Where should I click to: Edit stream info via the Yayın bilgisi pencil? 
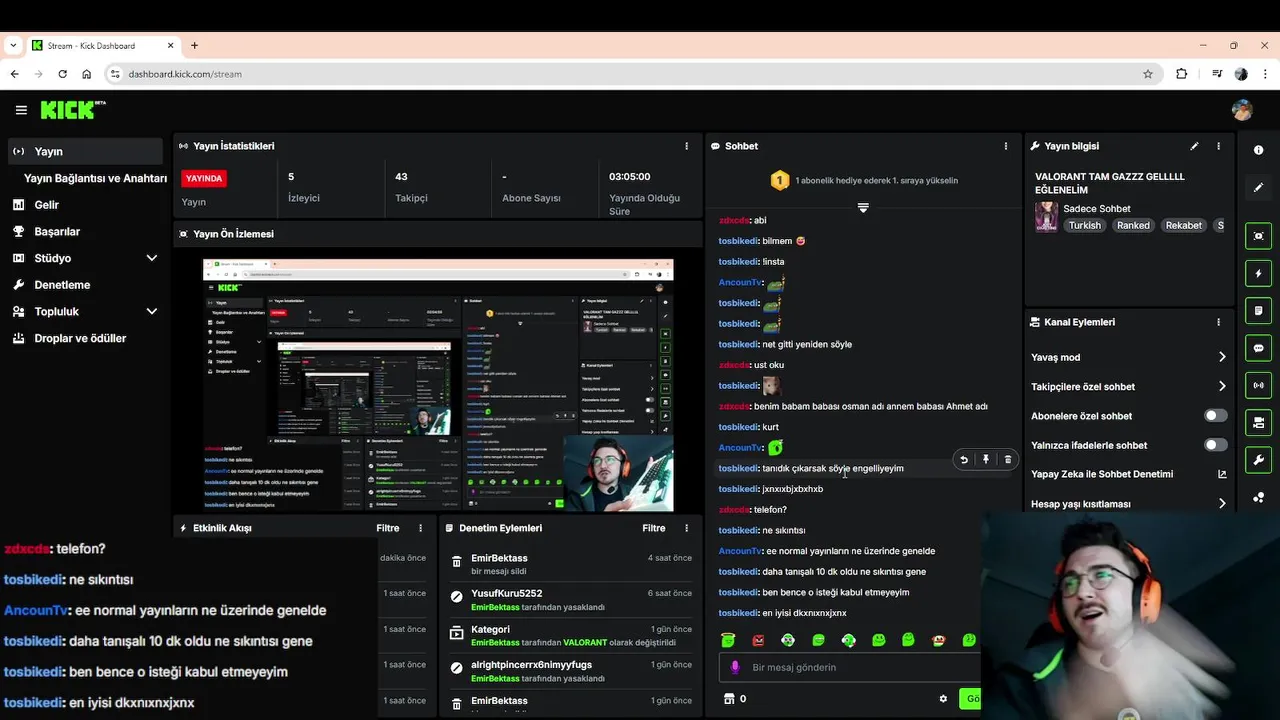coord(1194,146)
